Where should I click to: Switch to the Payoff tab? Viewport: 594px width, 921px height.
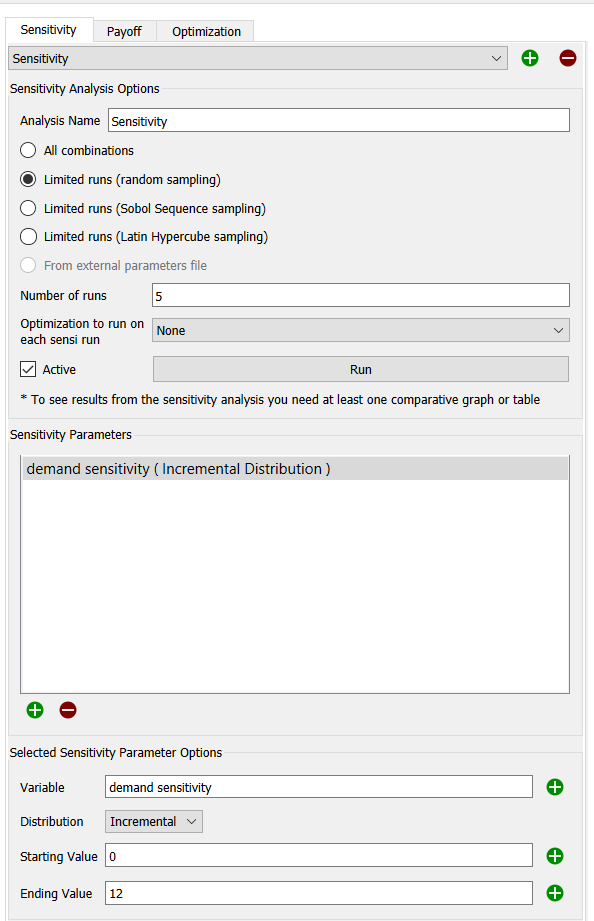pos(124,31)
